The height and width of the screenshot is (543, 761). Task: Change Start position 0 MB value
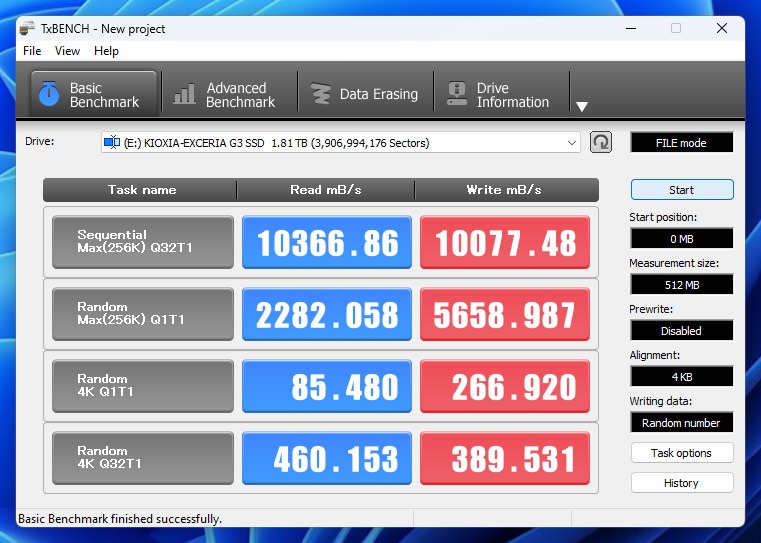coord(681,239)
